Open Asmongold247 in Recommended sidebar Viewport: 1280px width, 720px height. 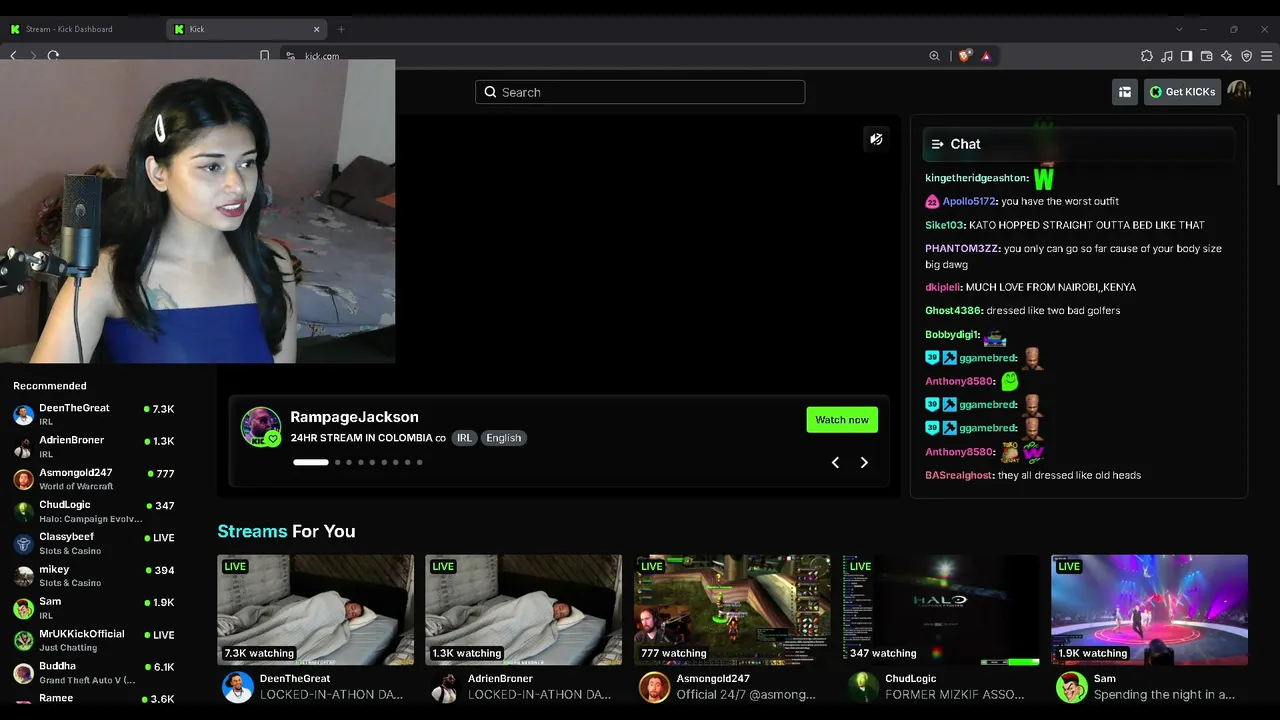click(95, 479)
